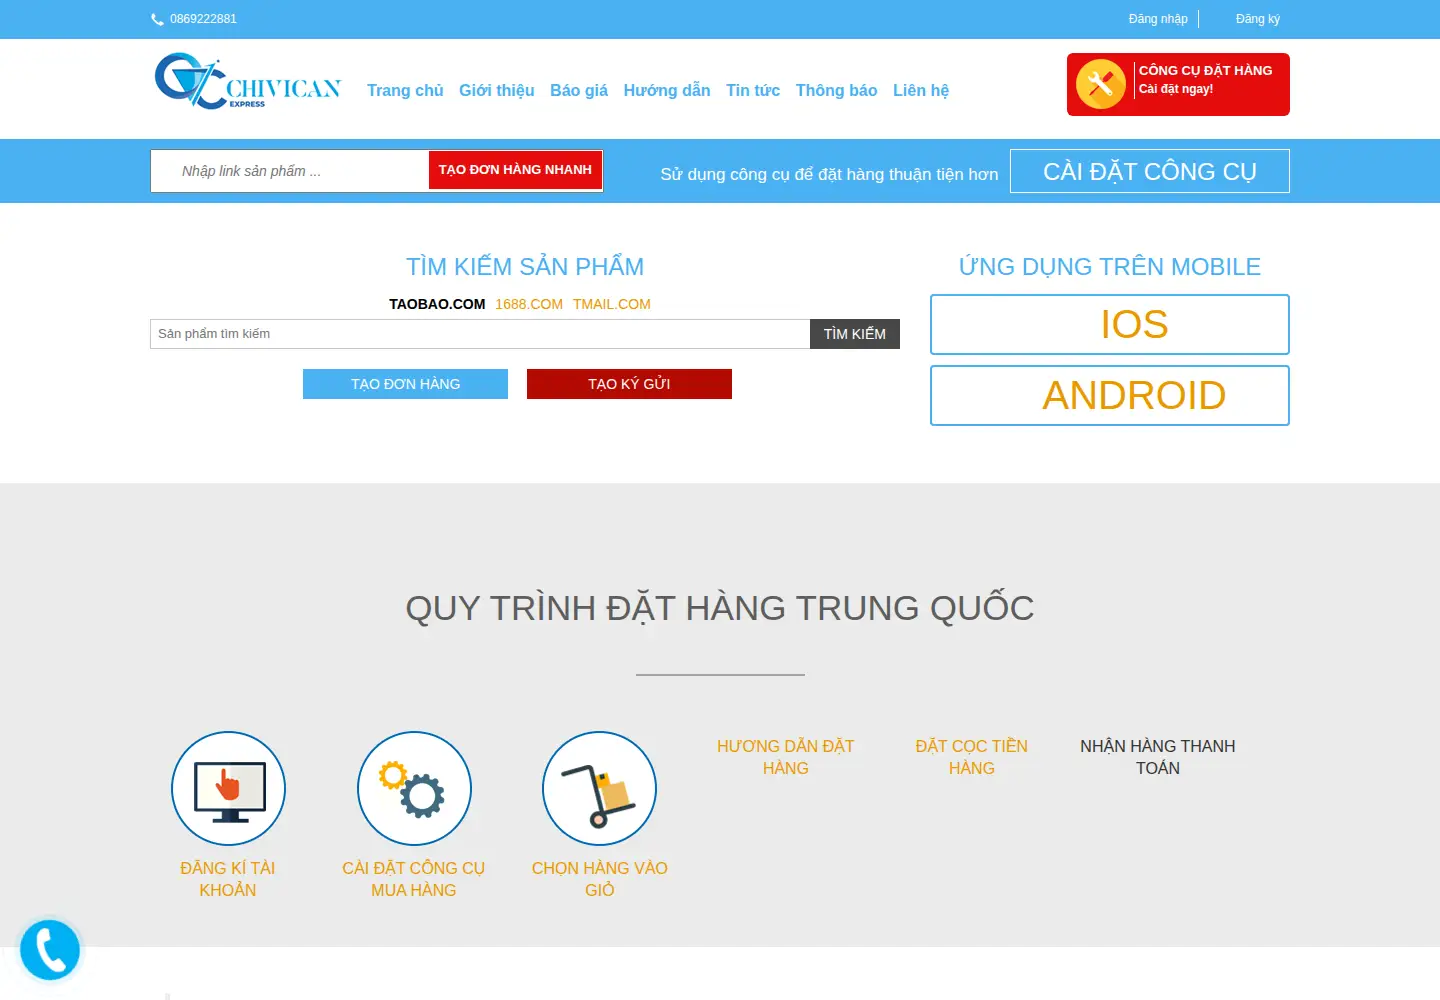Open the ANDROID app button
1440x1000 pixels.
click(x=1110, y=395)
